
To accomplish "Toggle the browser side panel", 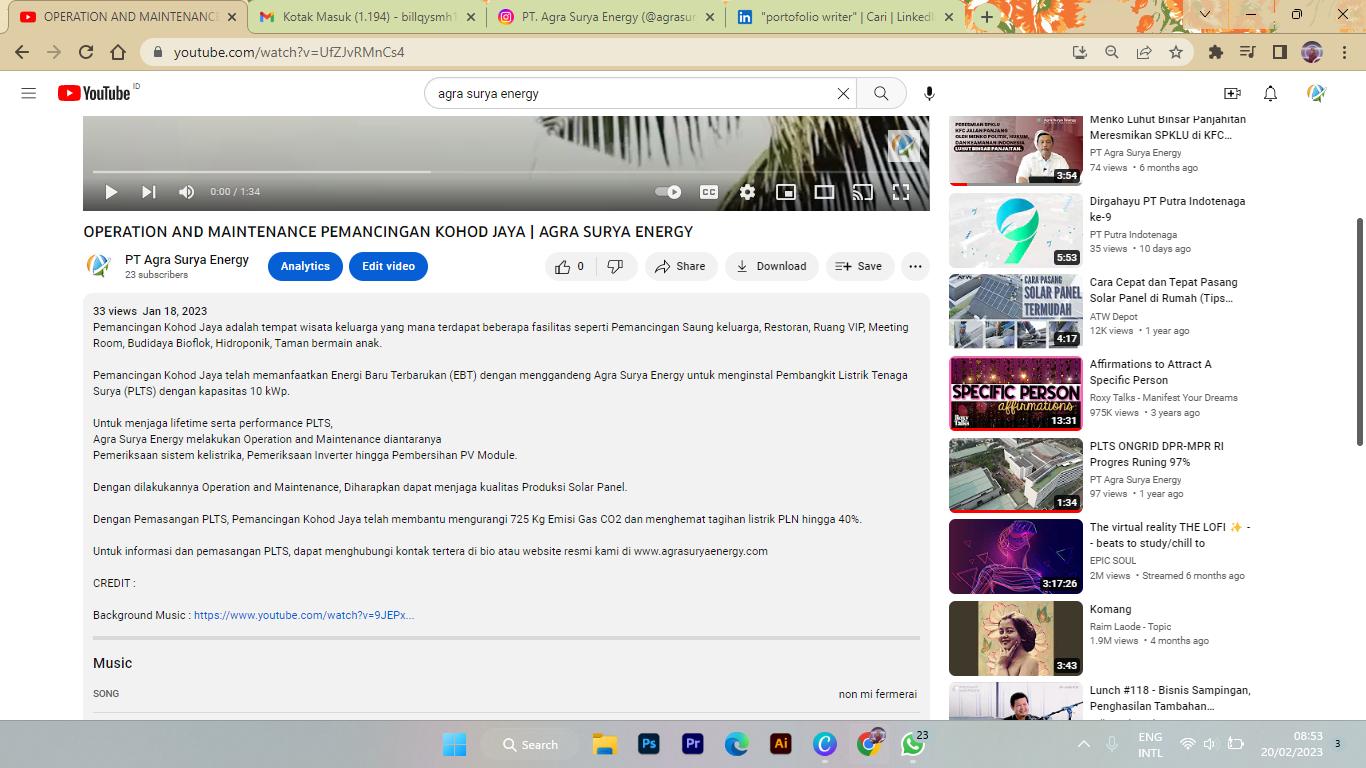I will [x=1280, y=52].
